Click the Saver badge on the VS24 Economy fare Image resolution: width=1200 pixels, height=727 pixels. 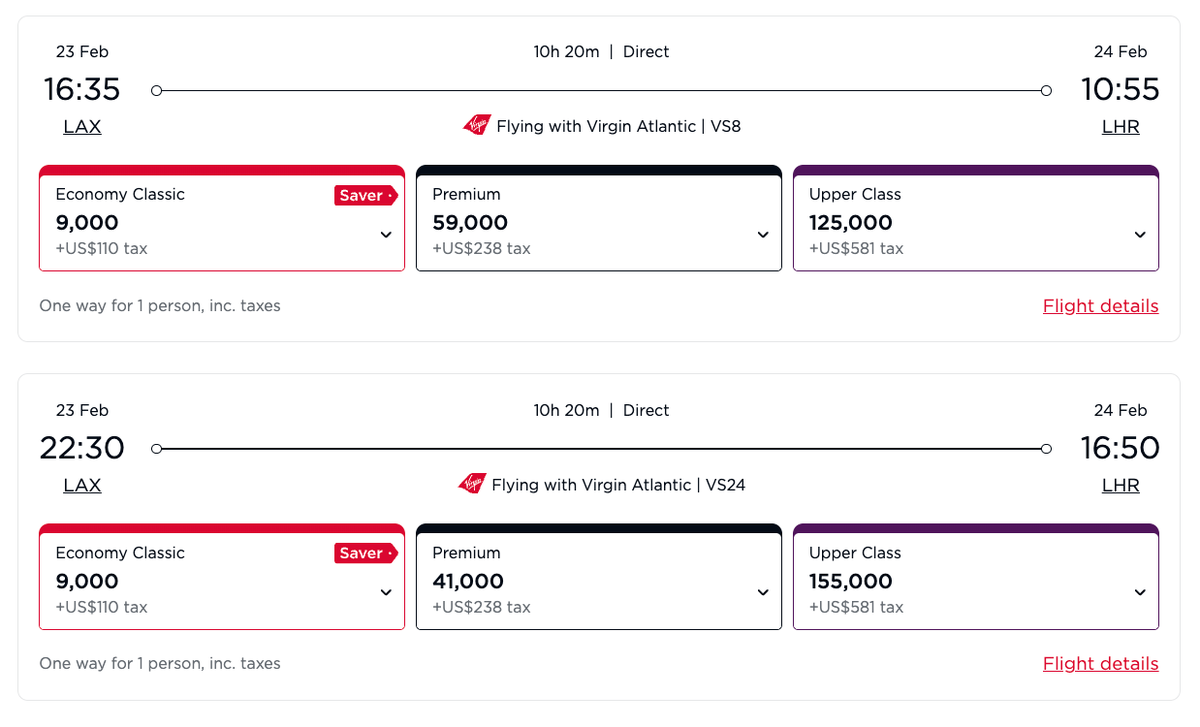click(365, 553)
